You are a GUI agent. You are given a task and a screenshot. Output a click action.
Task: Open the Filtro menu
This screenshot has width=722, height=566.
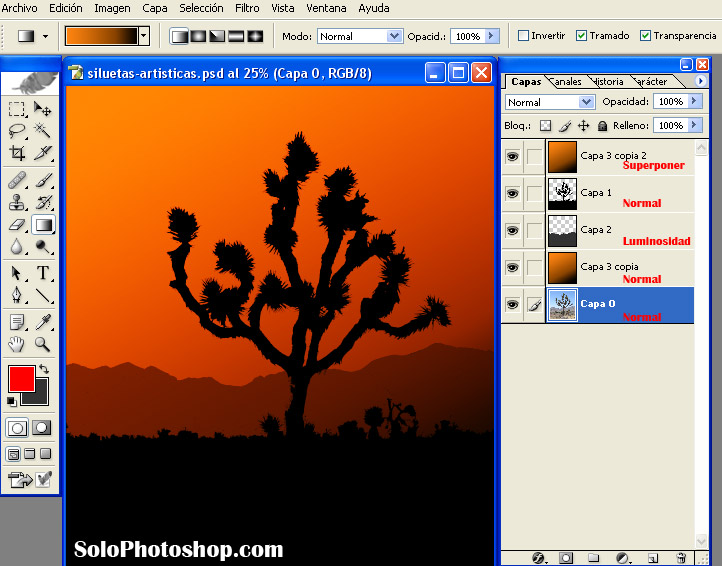(247, 8)
